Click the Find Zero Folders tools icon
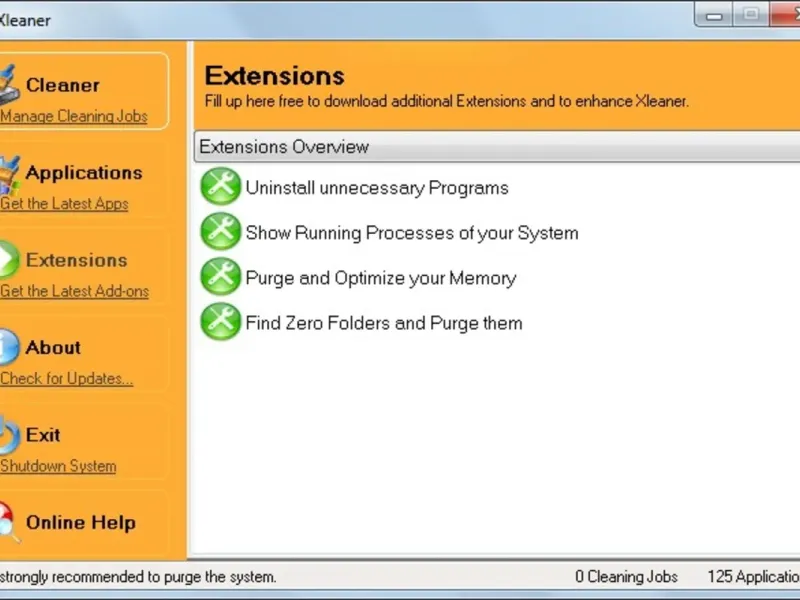The width and height of the screenshot is (800, 600). click(220, 321)
